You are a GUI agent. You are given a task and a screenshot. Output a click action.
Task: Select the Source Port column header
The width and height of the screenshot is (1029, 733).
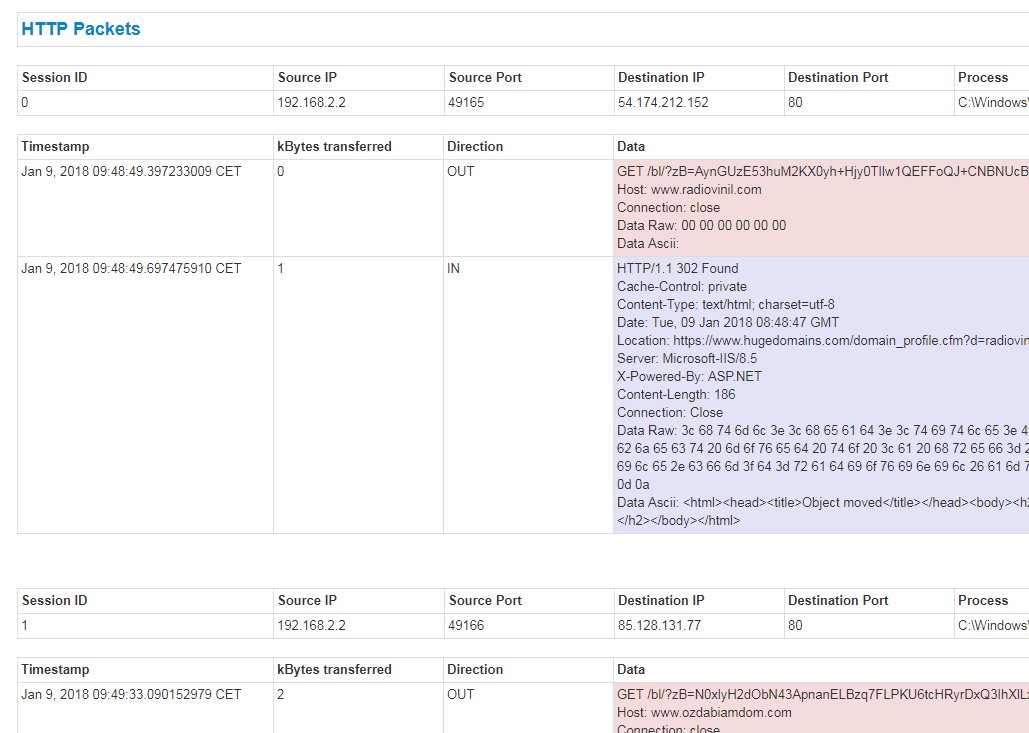pos(486,77)
